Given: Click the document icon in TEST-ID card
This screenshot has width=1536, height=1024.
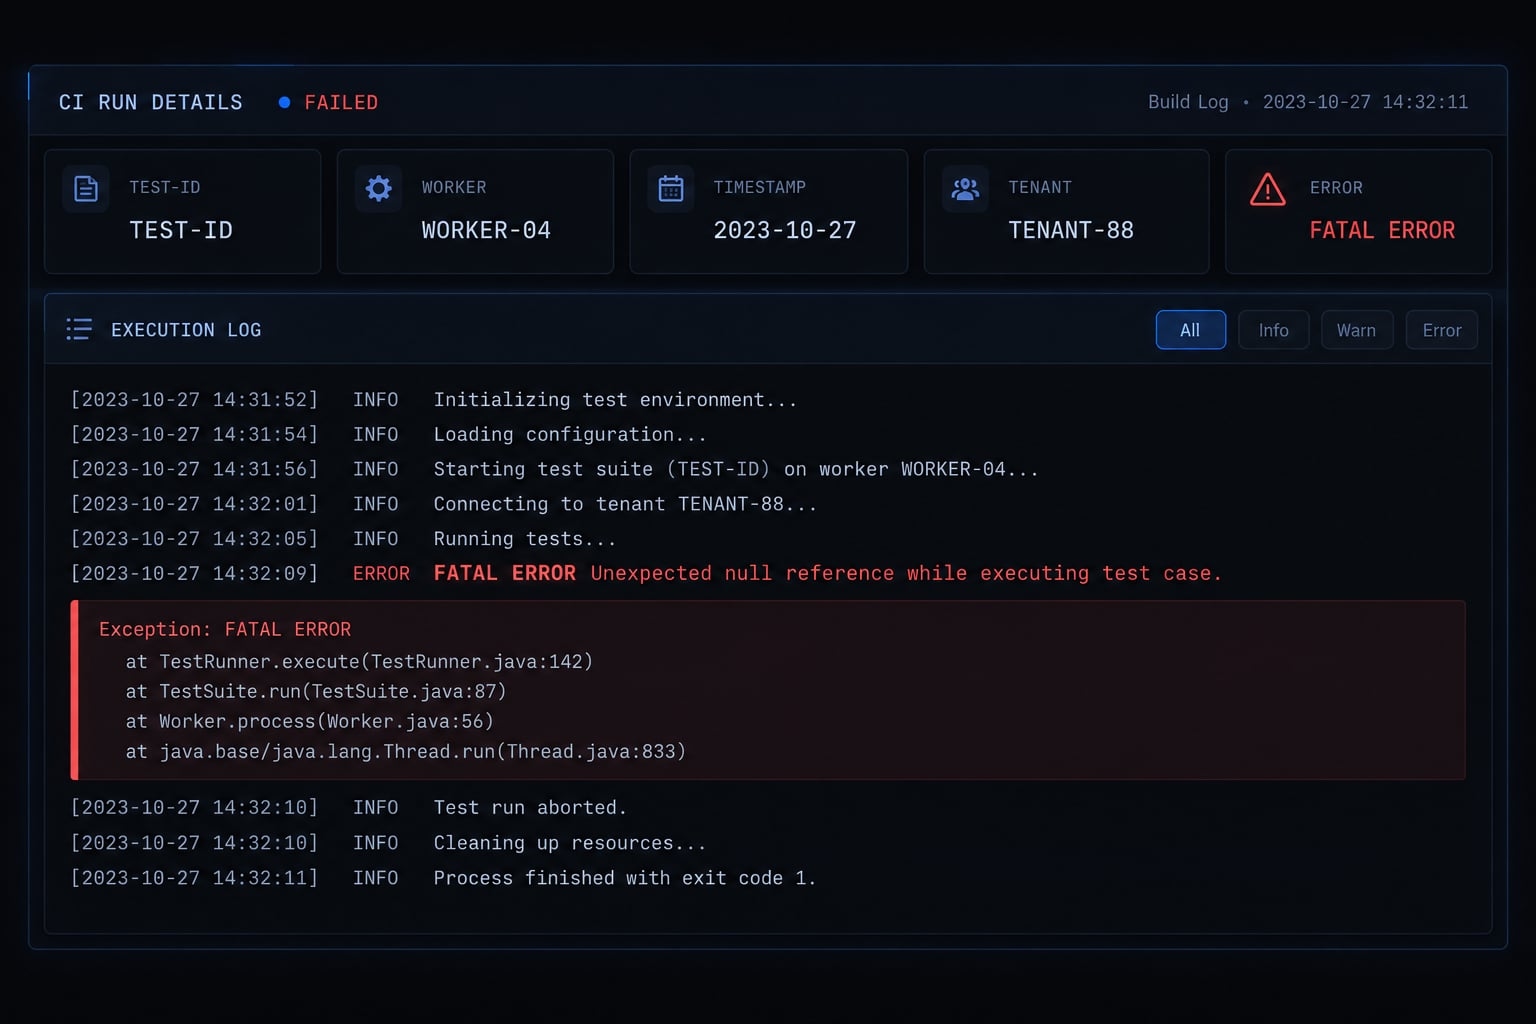Looking at the screenshot, I should (86, 188).
